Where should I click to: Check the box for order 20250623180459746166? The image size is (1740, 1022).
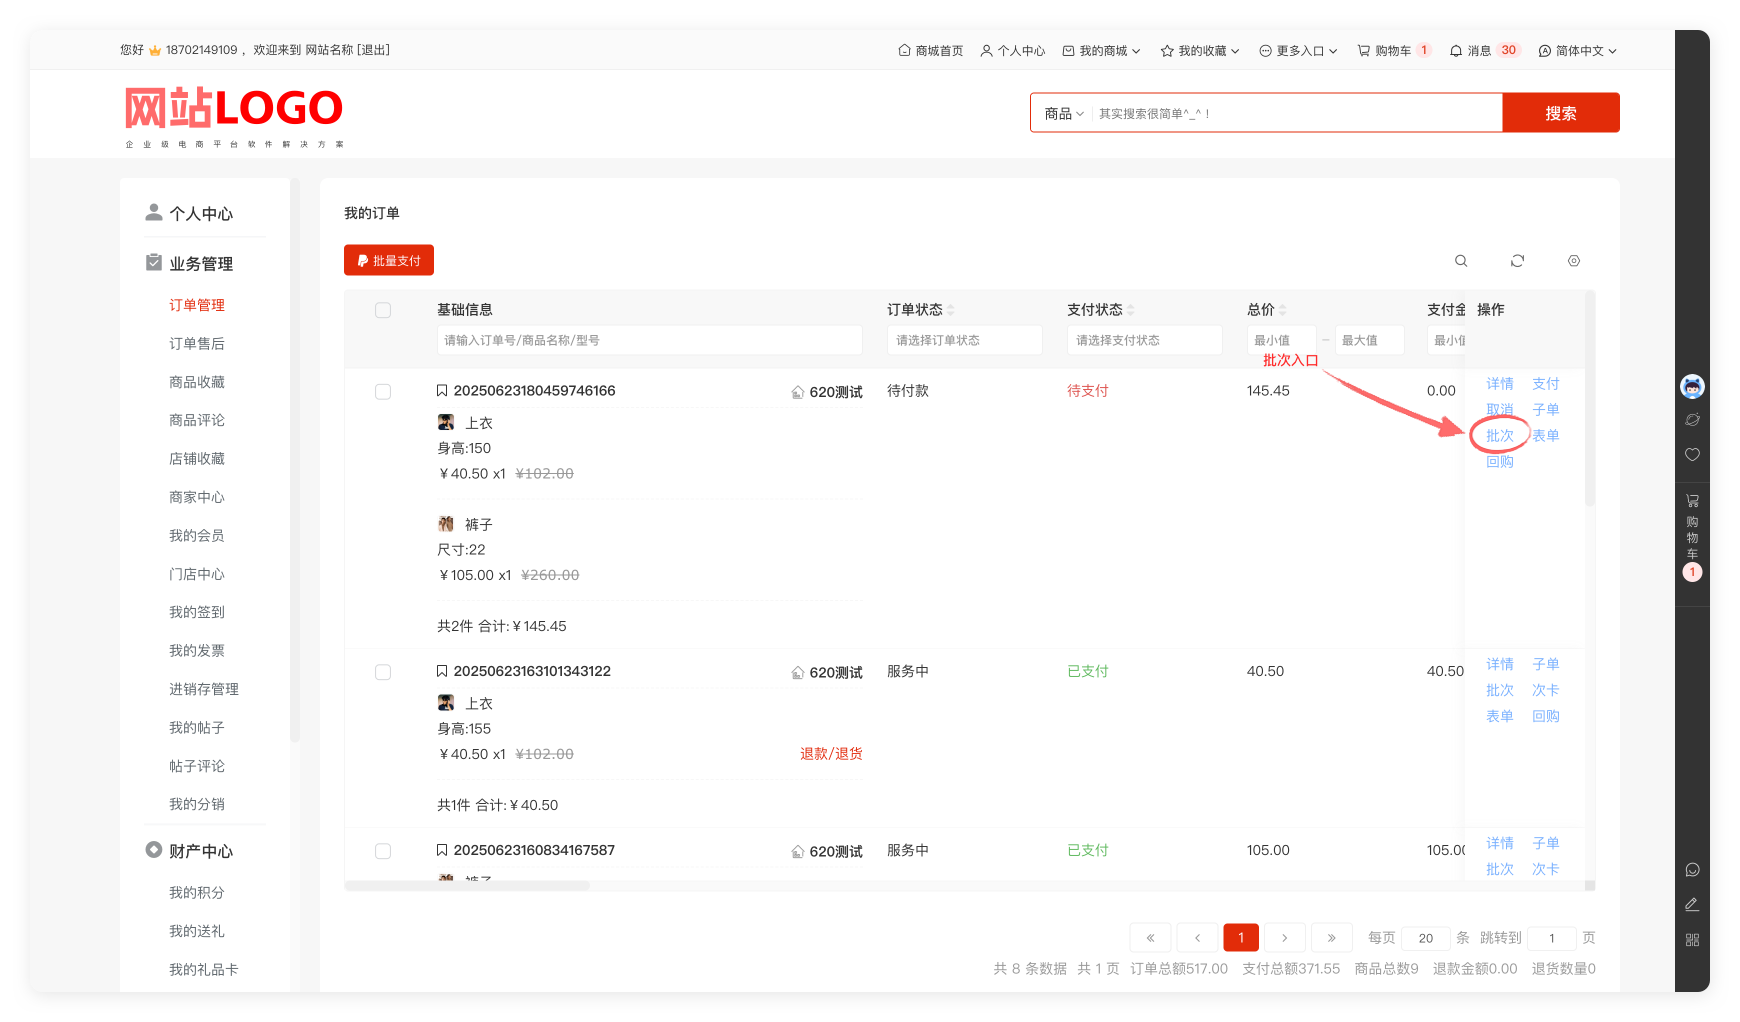tap(383, 392)
